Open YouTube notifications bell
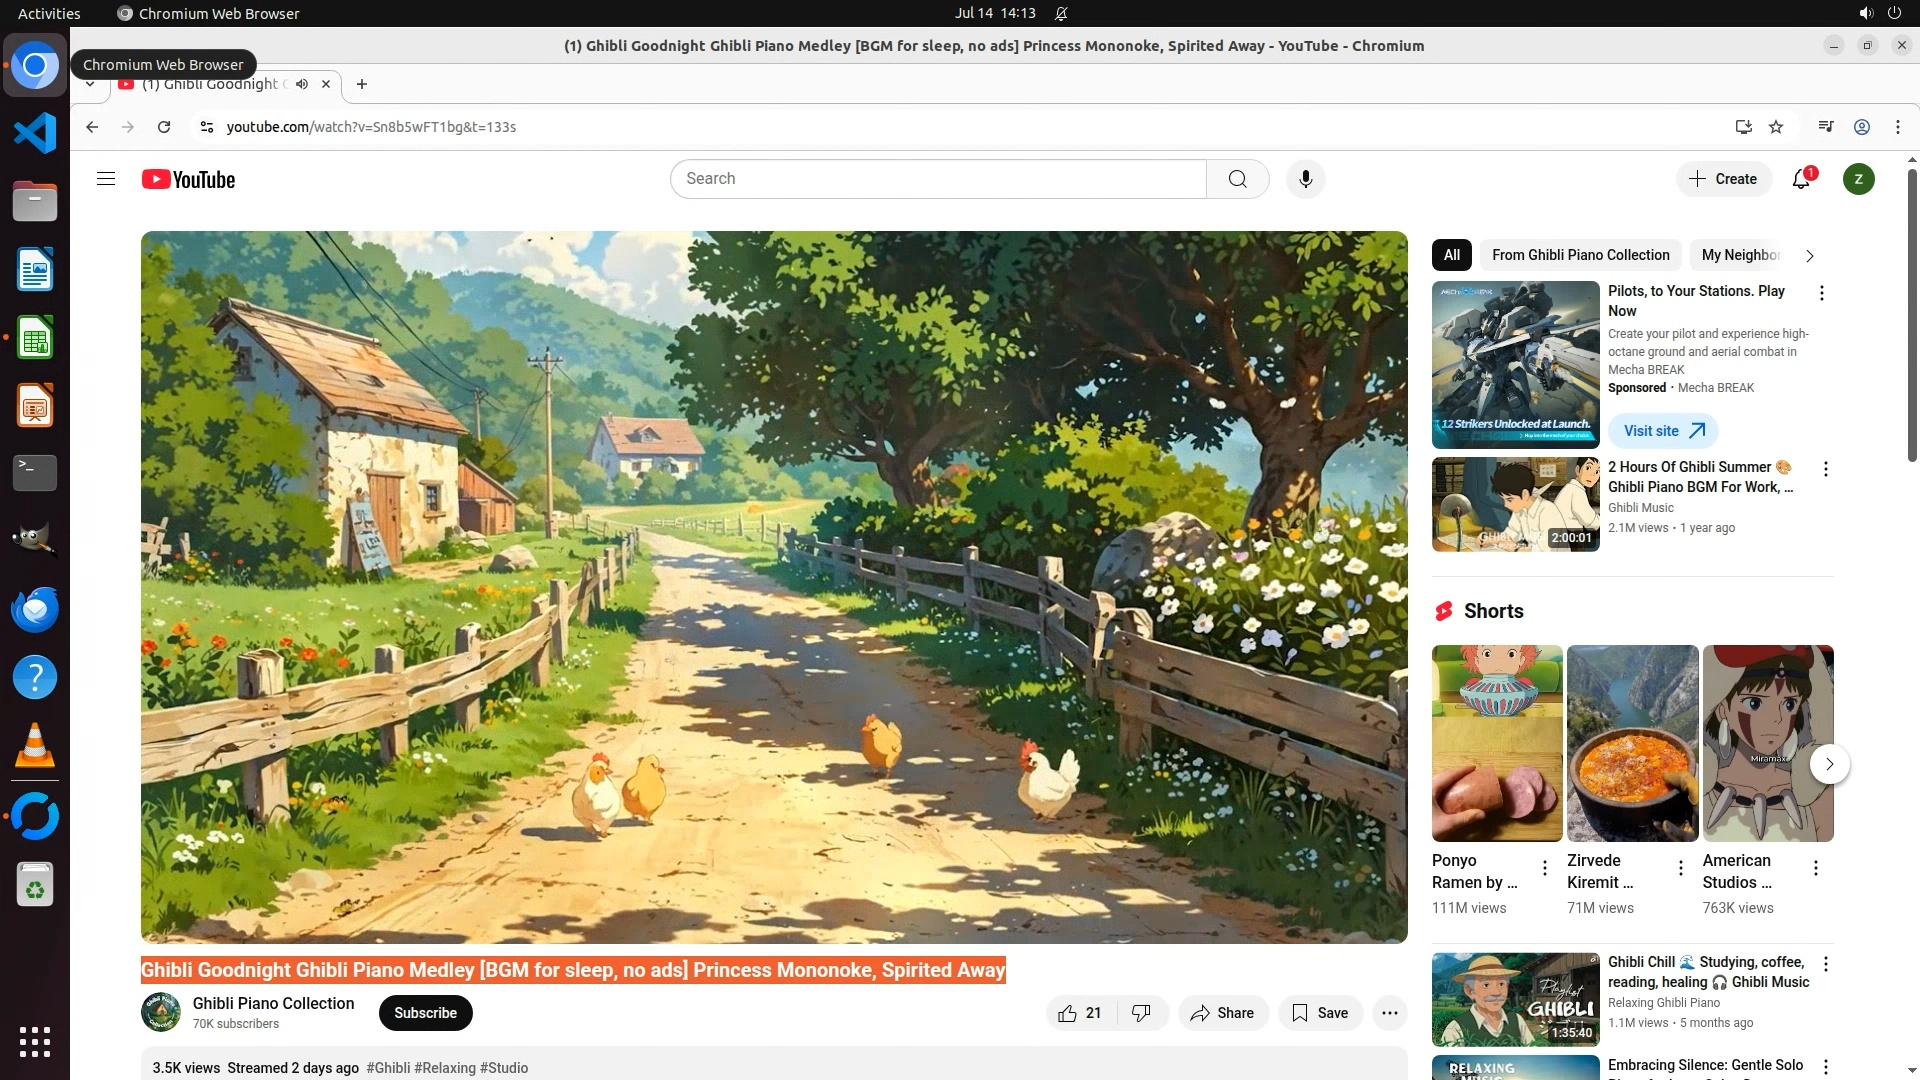Image resolution: width=1920 pixels, height=1080 pixels. point(1801,179)
